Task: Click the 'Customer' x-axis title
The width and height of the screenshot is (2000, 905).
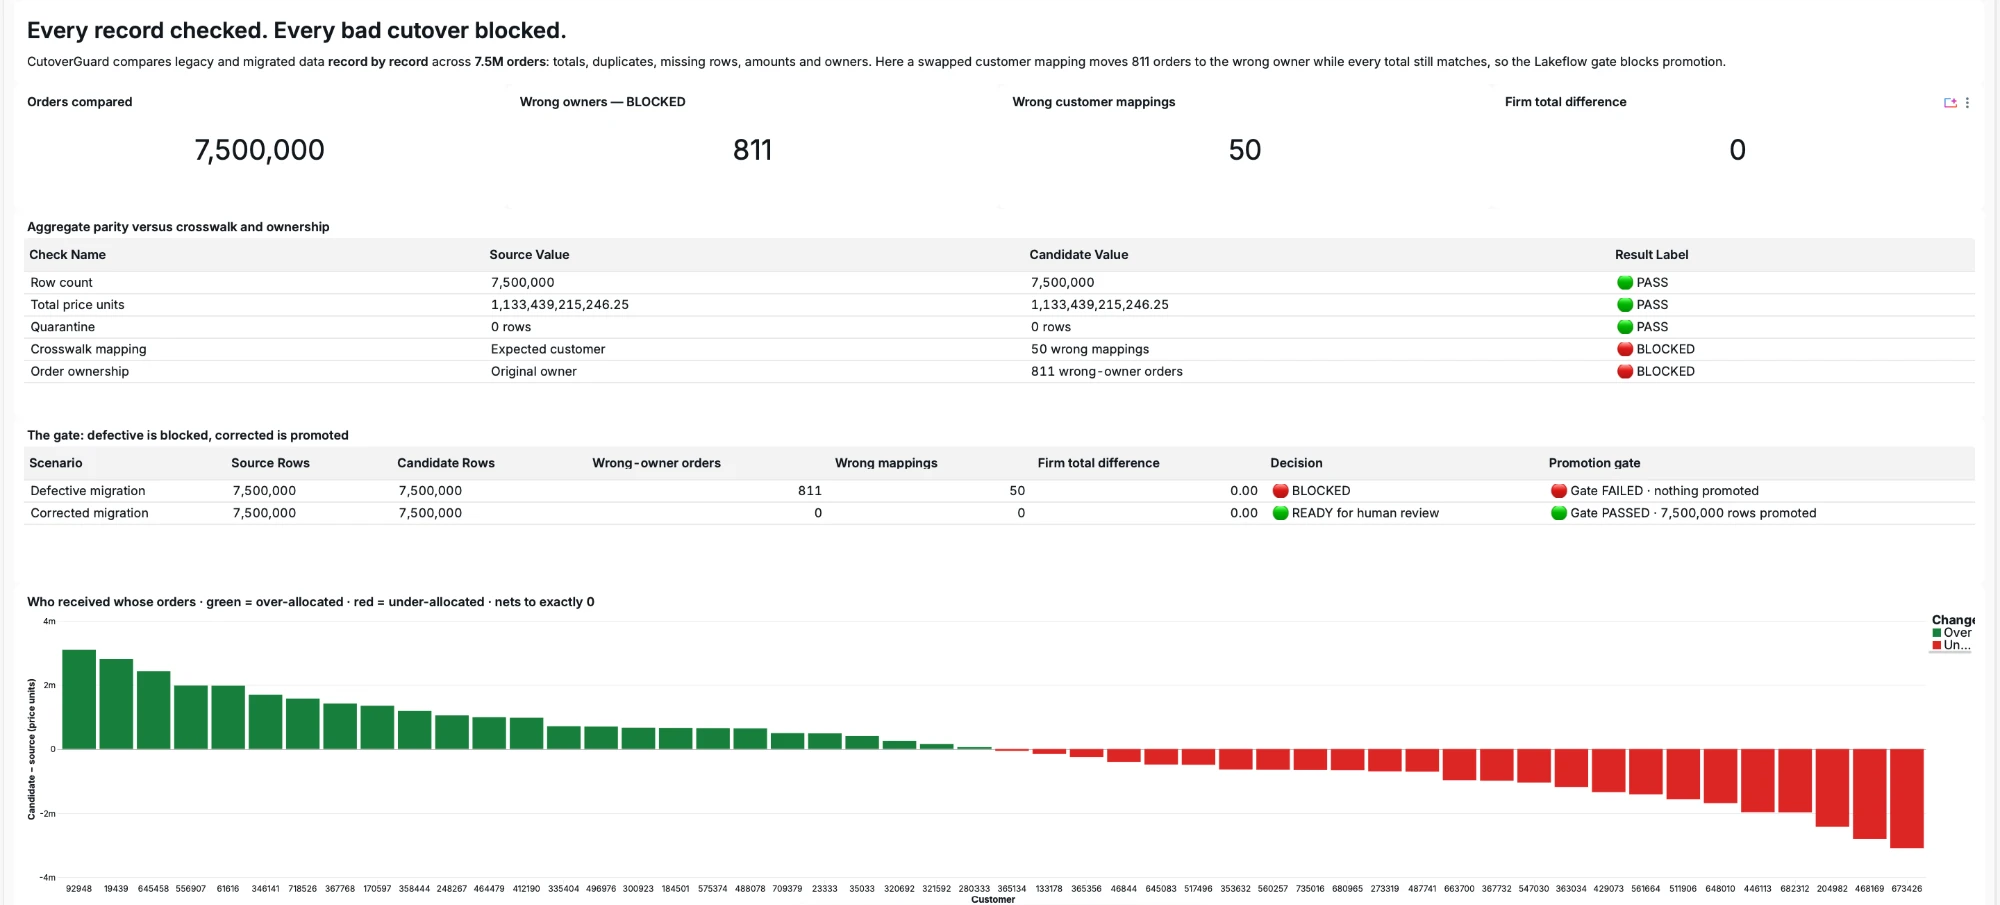Action: click(993, 899)
